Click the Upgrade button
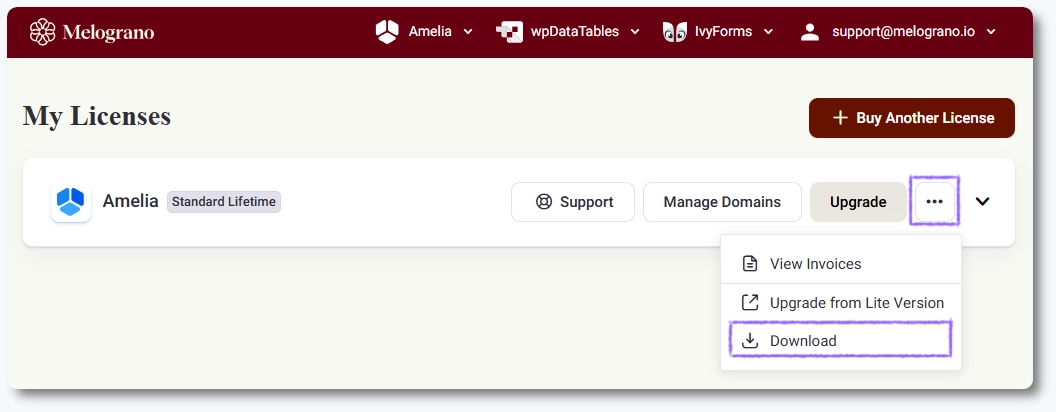Viewport: 1056px width, 412px height. 858,202
